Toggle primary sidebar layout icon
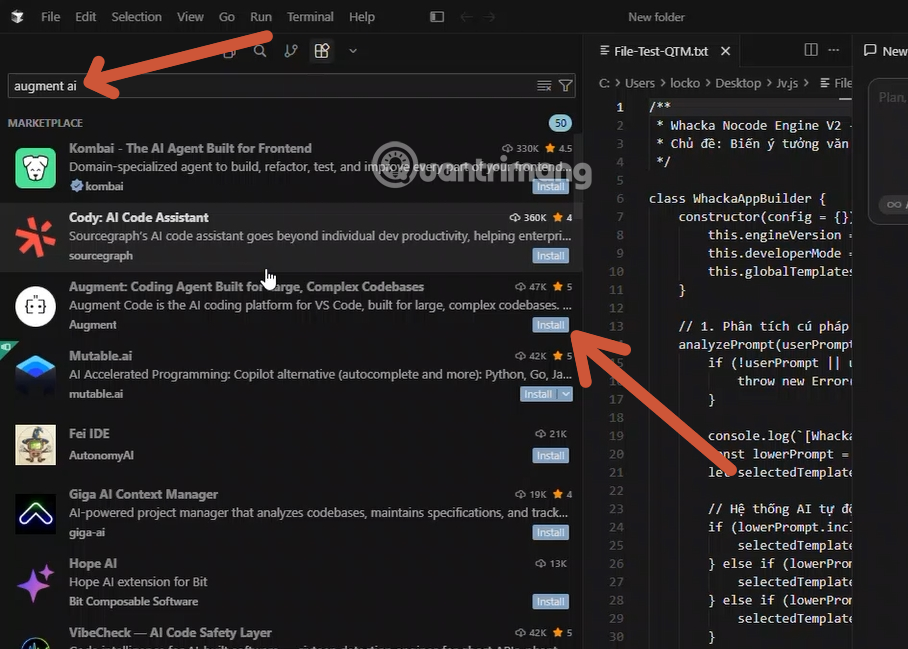This screenshot has height=649, width=908. click(x=437, y=17)
